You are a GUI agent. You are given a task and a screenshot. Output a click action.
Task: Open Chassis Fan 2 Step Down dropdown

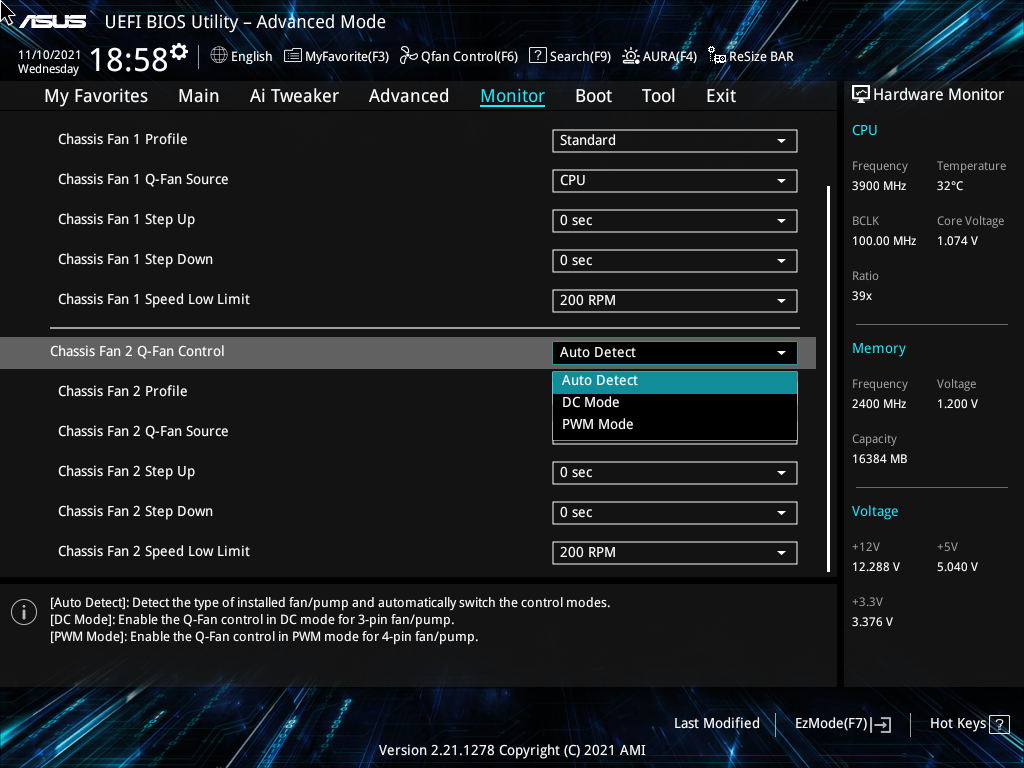tap(675, 513)
